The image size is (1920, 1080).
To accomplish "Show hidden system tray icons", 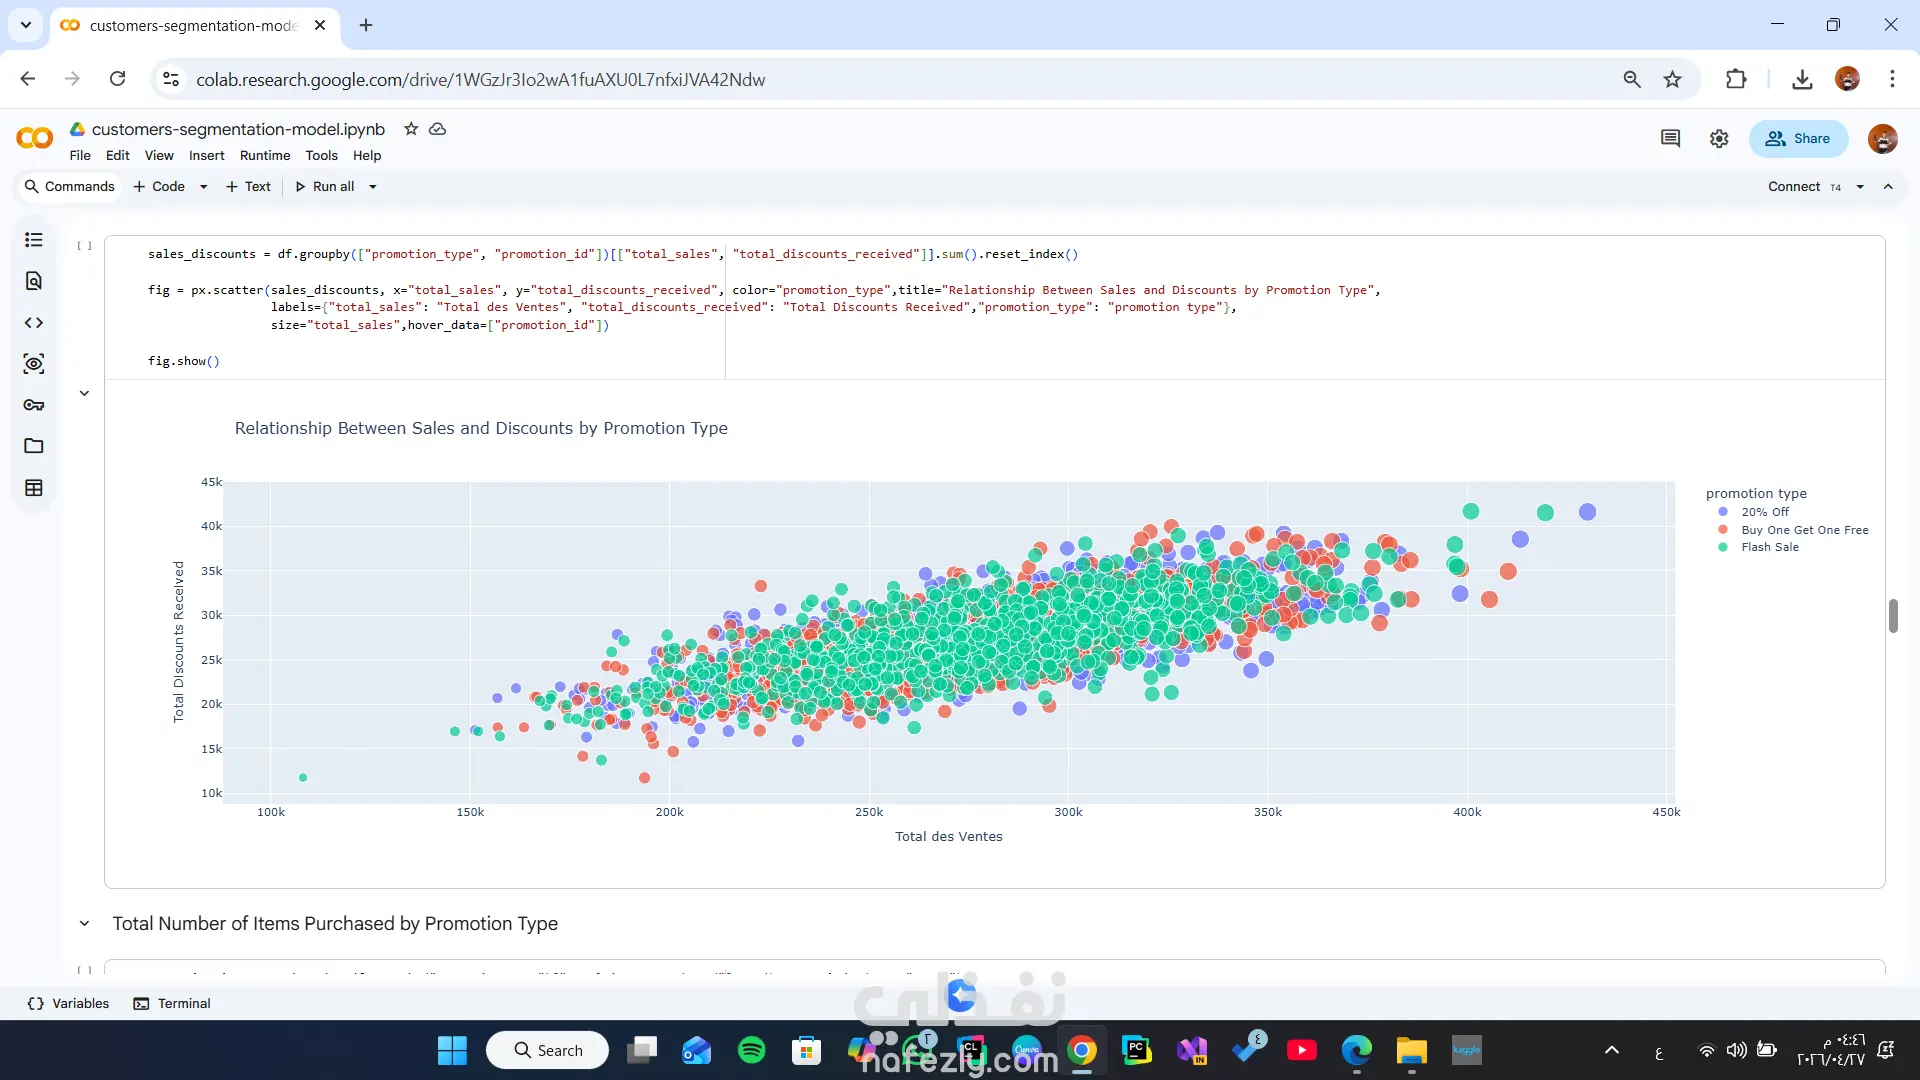I will (1612, 1050).
